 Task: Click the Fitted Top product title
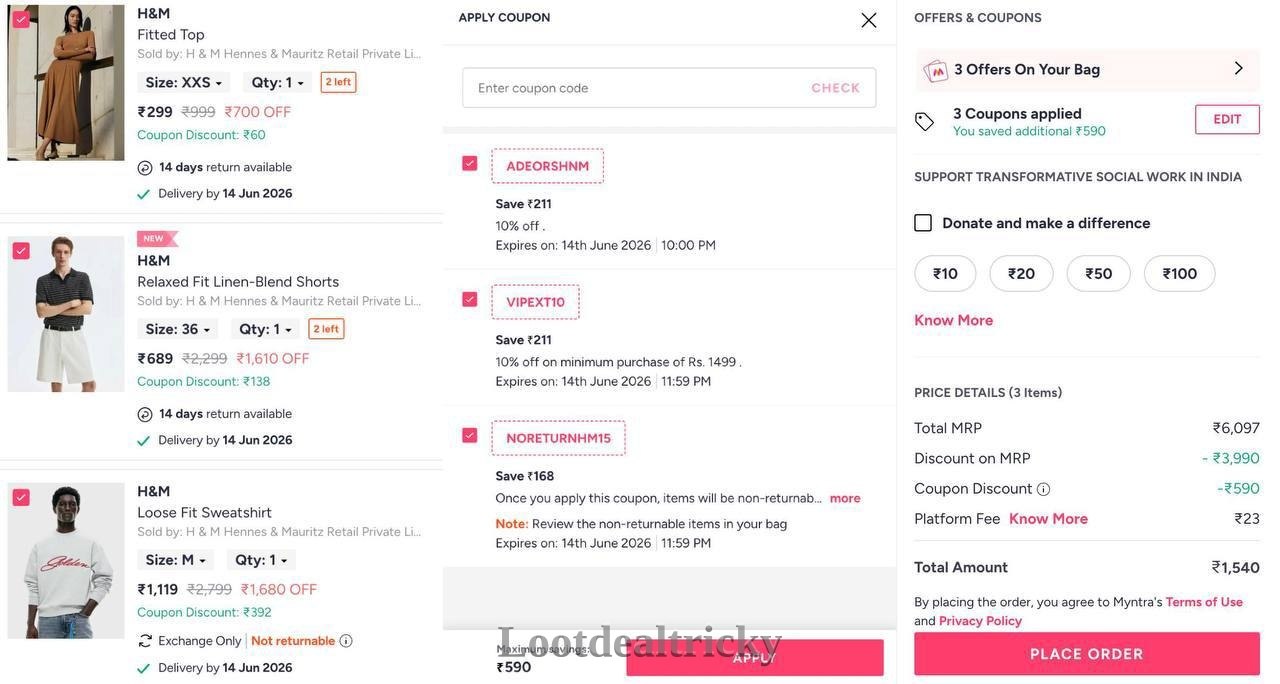point(171,35)
